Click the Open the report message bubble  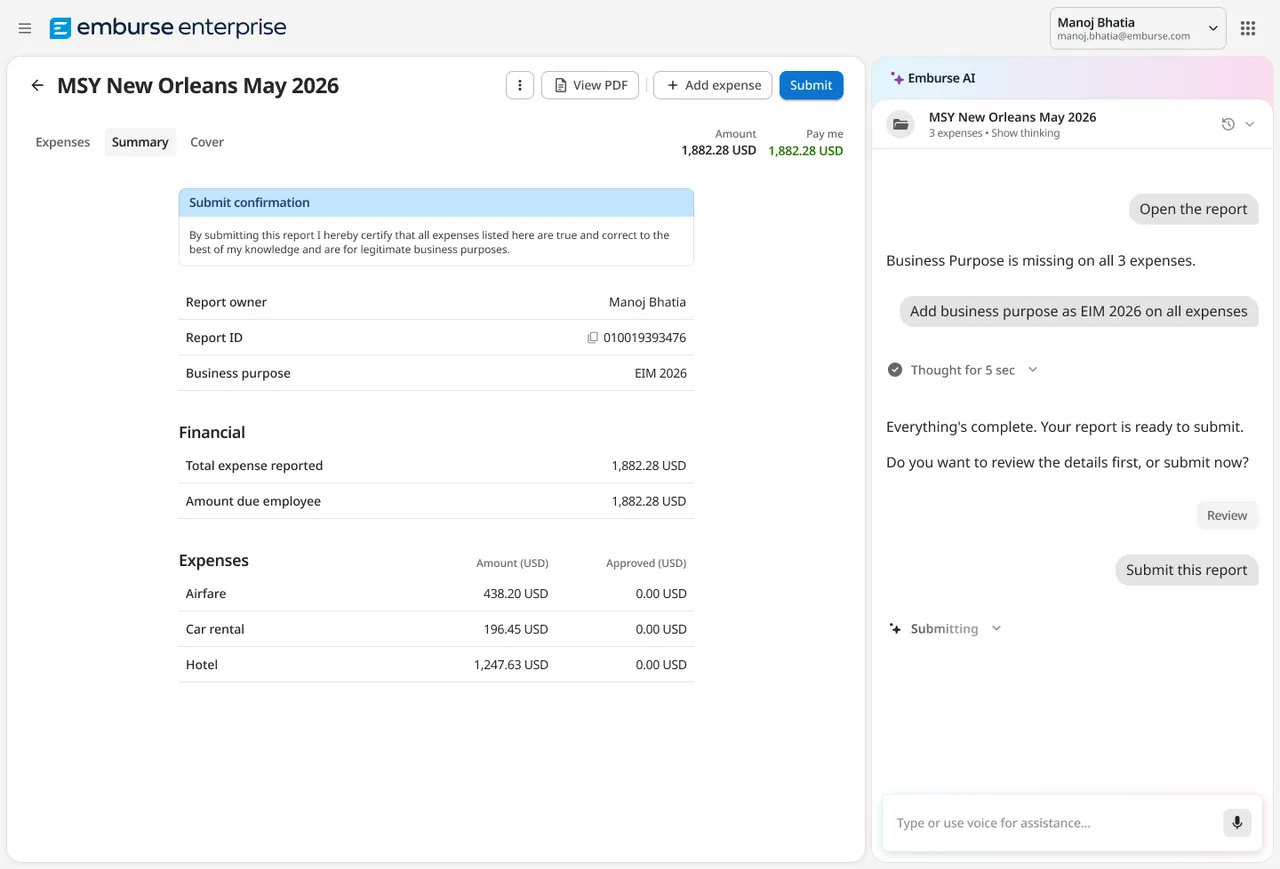(x=1193, y=209)
